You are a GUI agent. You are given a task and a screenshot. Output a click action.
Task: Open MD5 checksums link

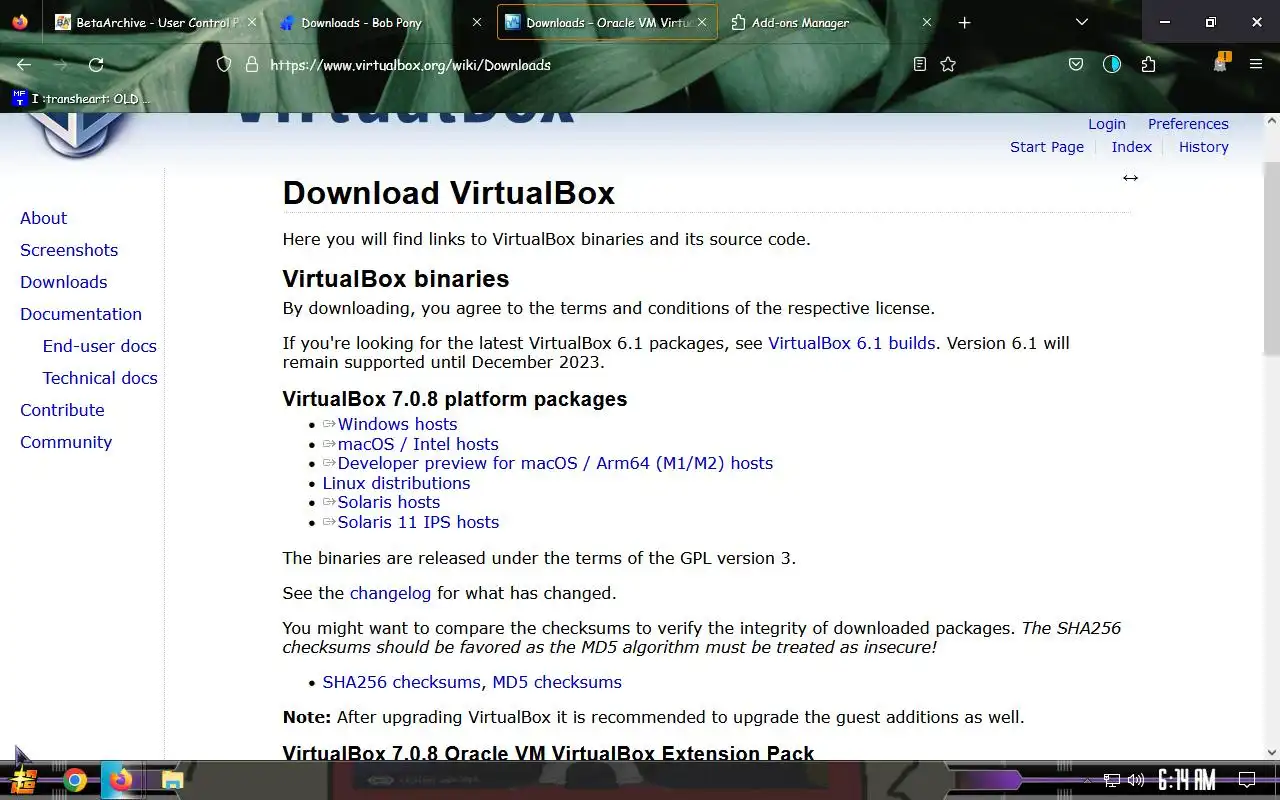[x=557, y=682]
